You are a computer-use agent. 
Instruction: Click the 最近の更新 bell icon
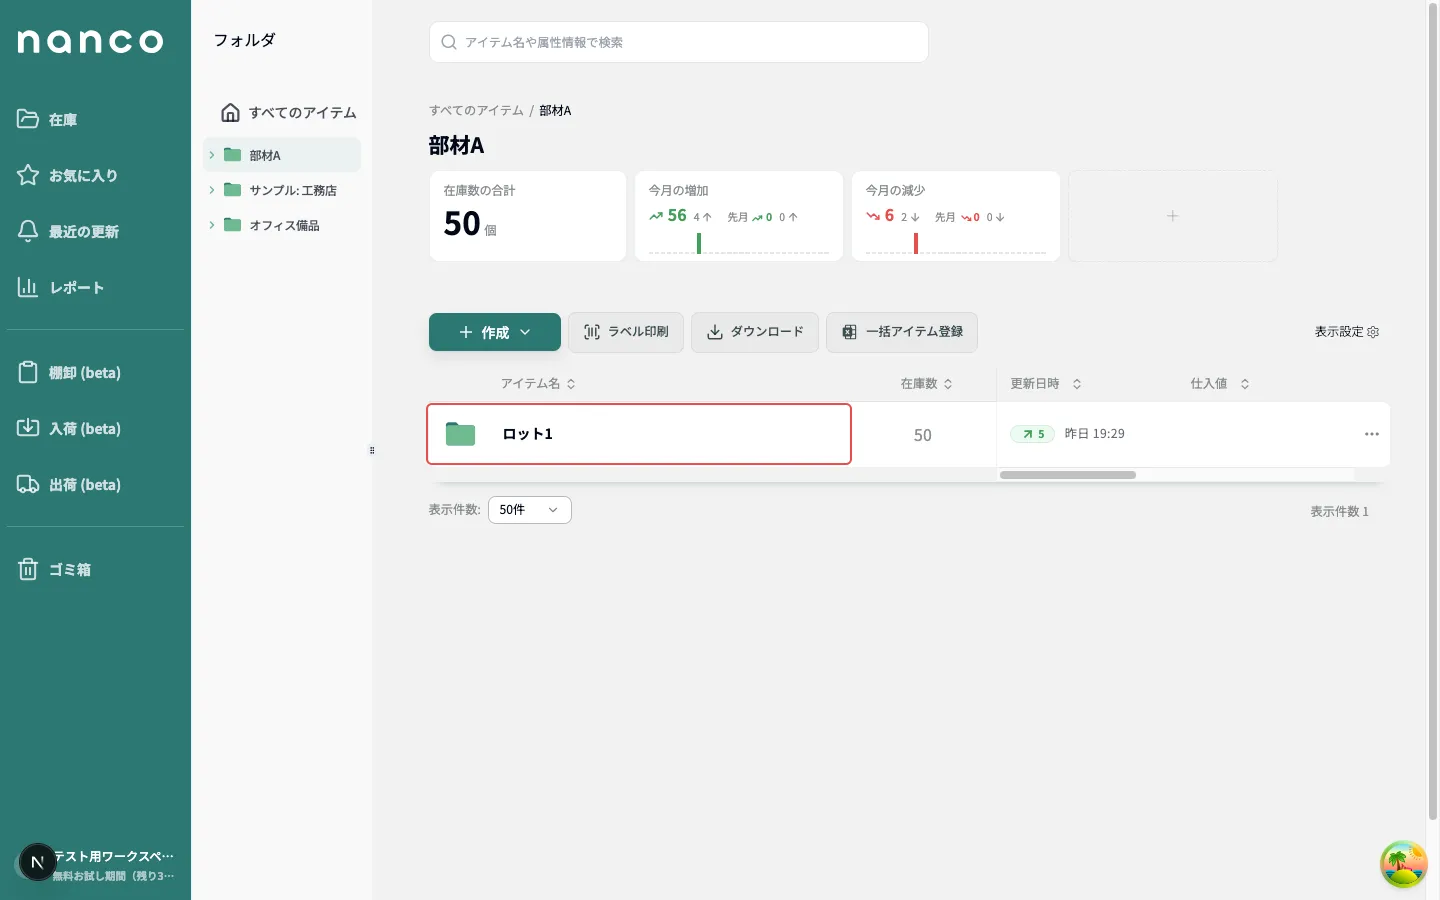coord(28,231)
